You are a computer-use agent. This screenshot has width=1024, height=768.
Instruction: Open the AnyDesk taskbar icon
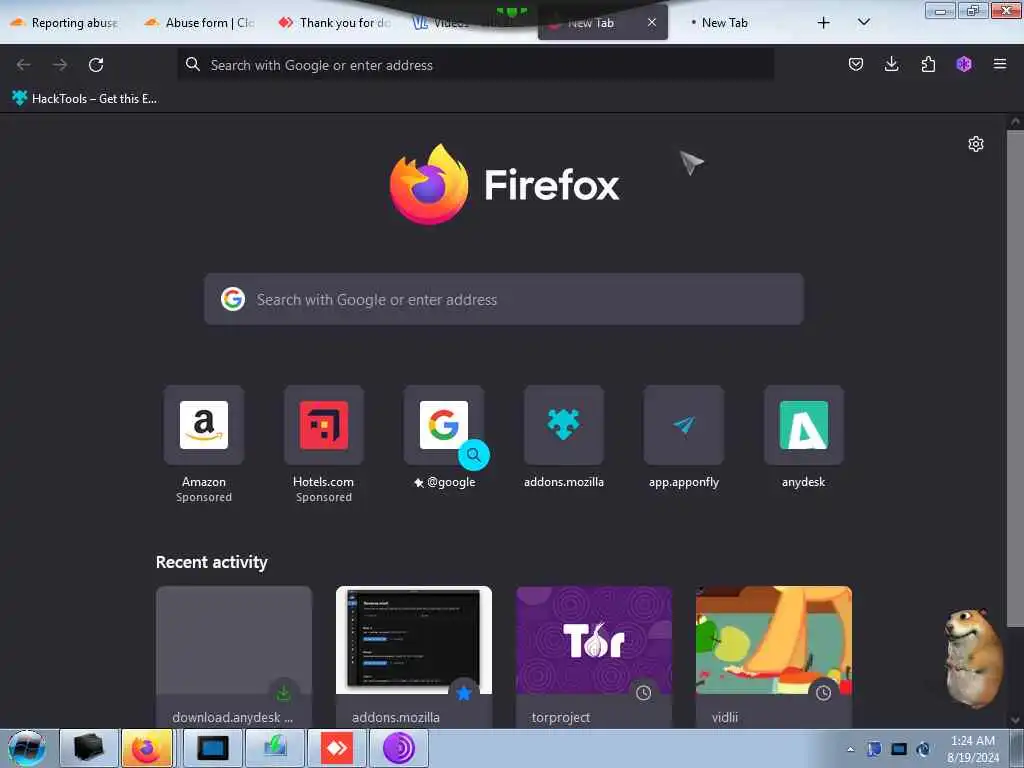337,748
